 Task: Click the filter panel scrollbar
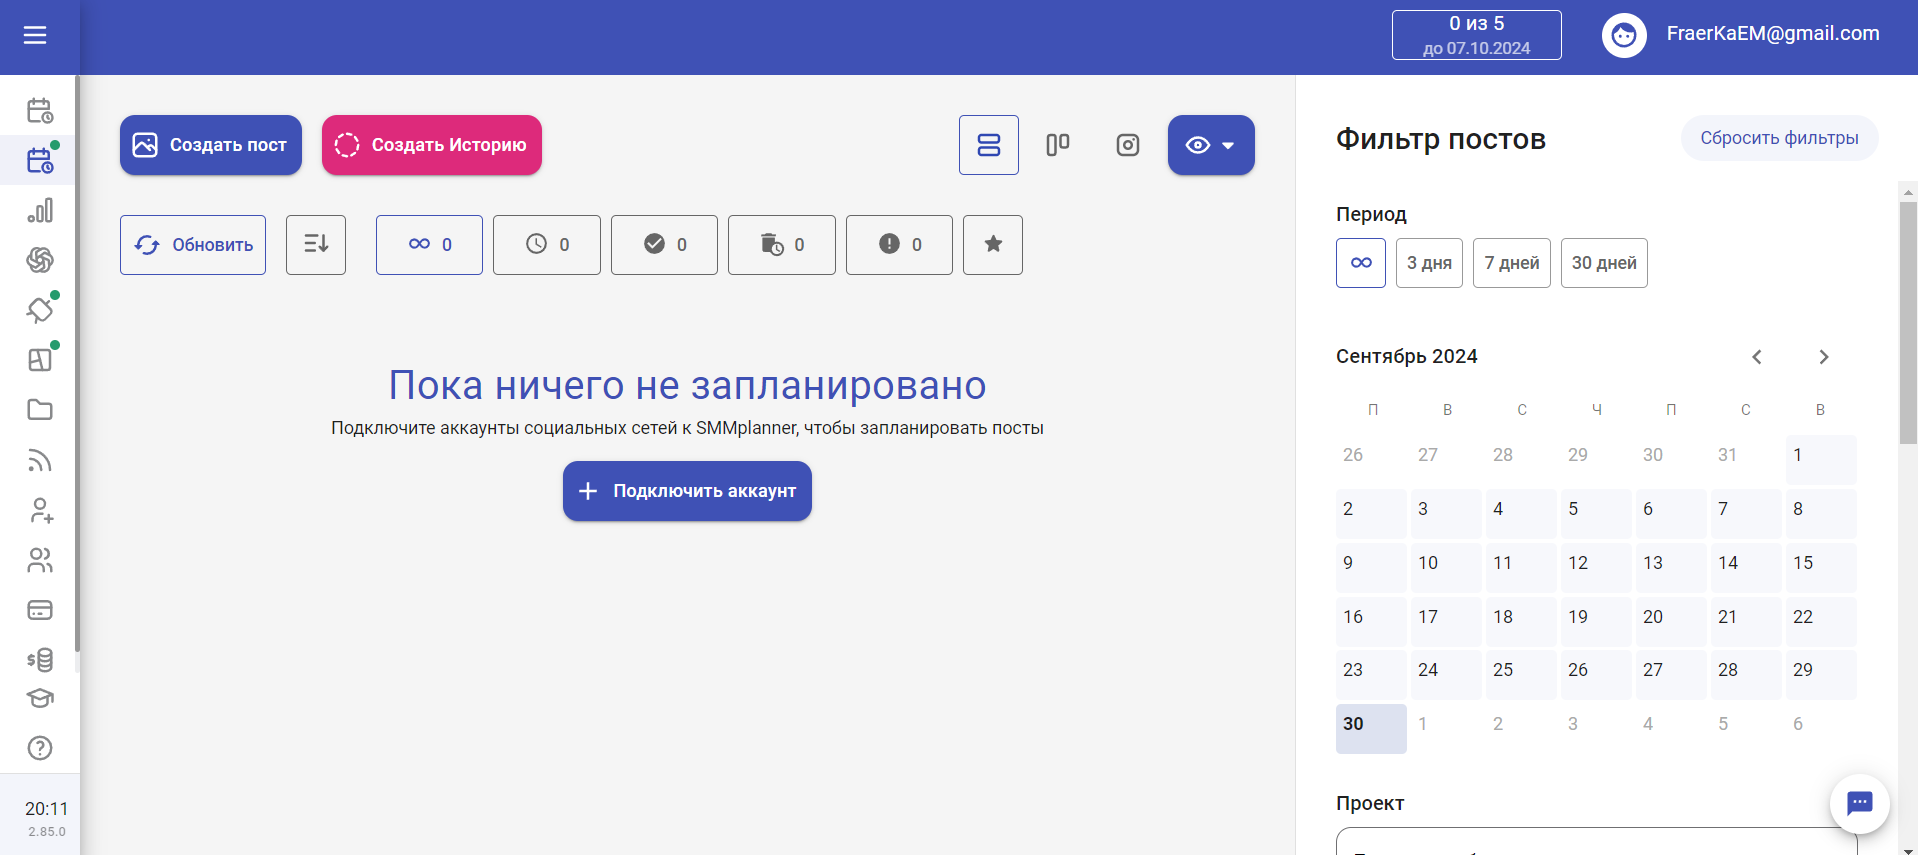pos(1908,322)
